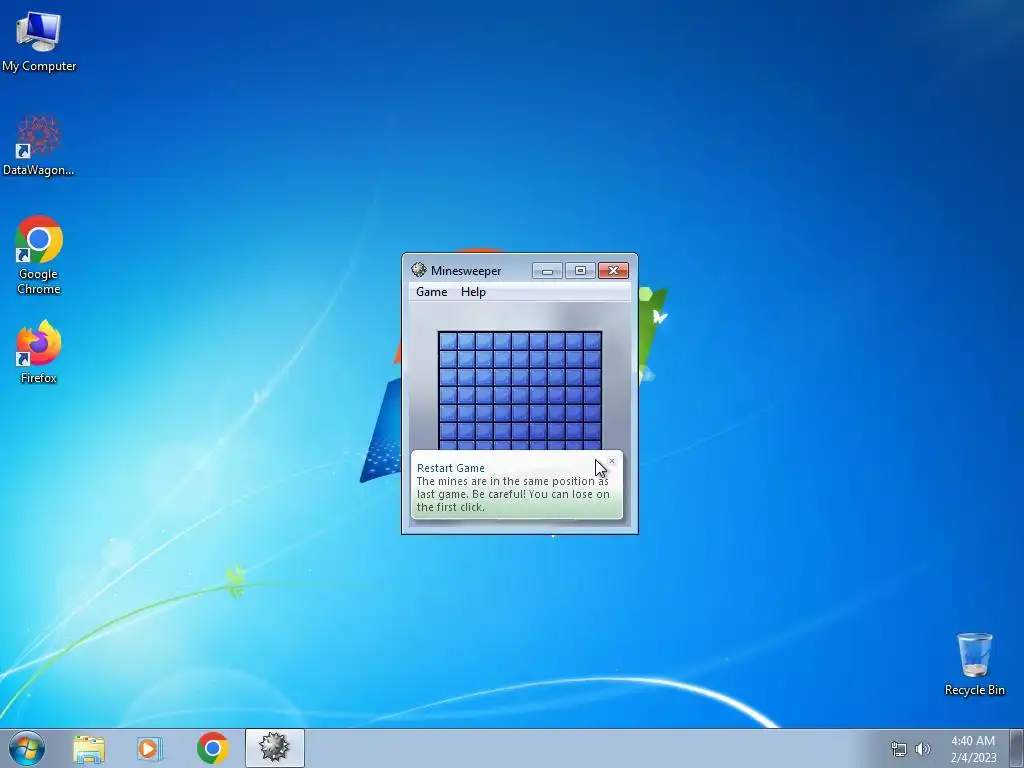
Task: Maximize the Minesweeper window
Action: click(x=580, y=270)
